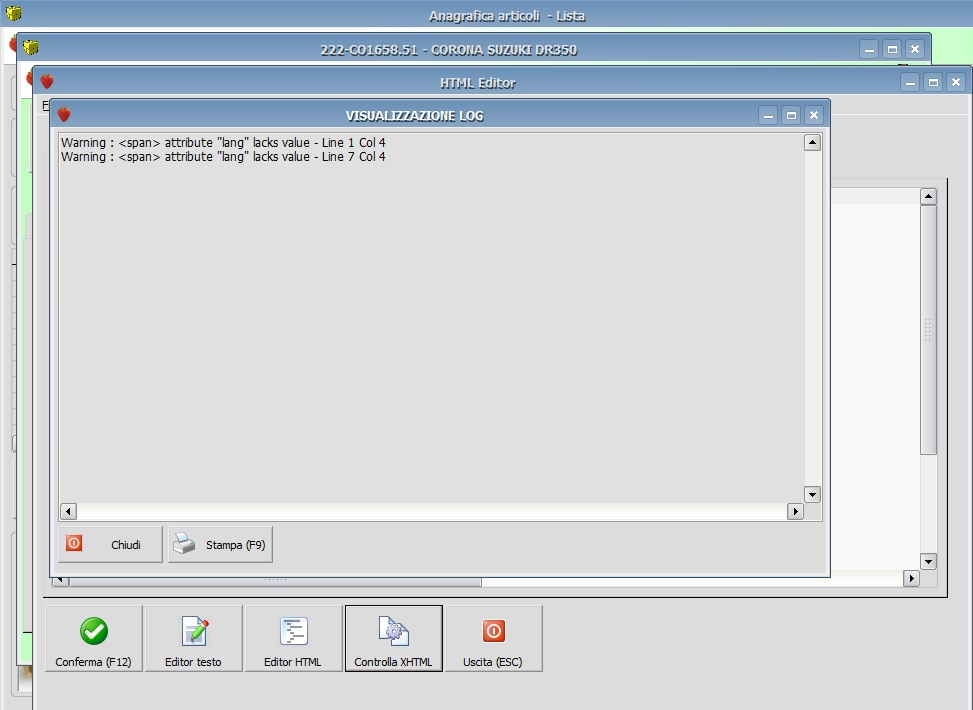Click the Chiudi button in the log window
The width and height of the screenshot is (973, 710).
point(110,544)
